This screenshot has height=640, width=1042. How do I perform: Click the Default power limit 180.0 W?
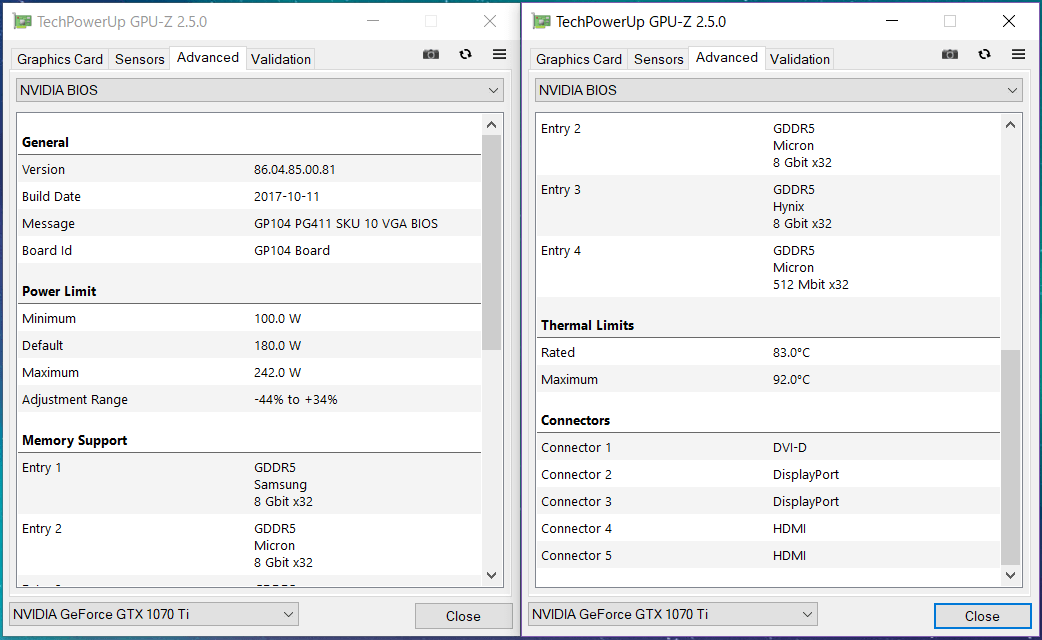(x=277, y=346)
